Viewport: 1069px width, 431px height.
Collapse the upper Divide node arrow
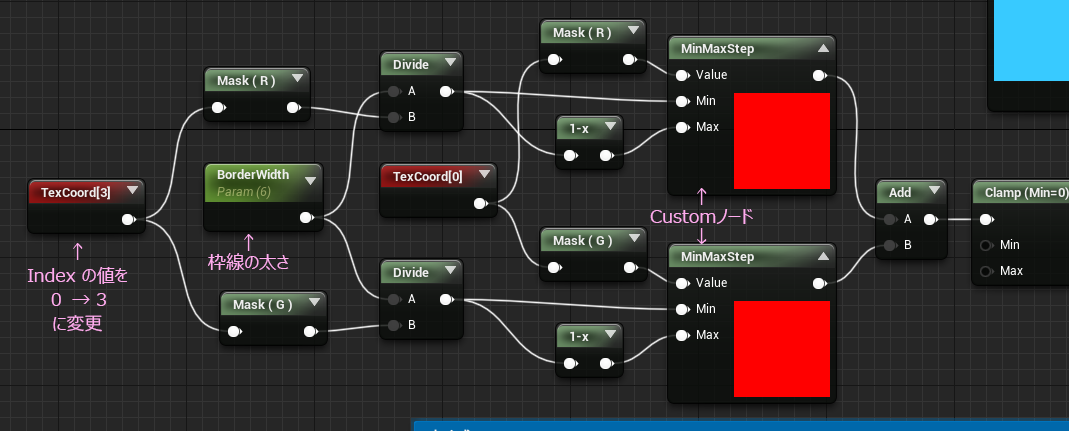point(450,63)
